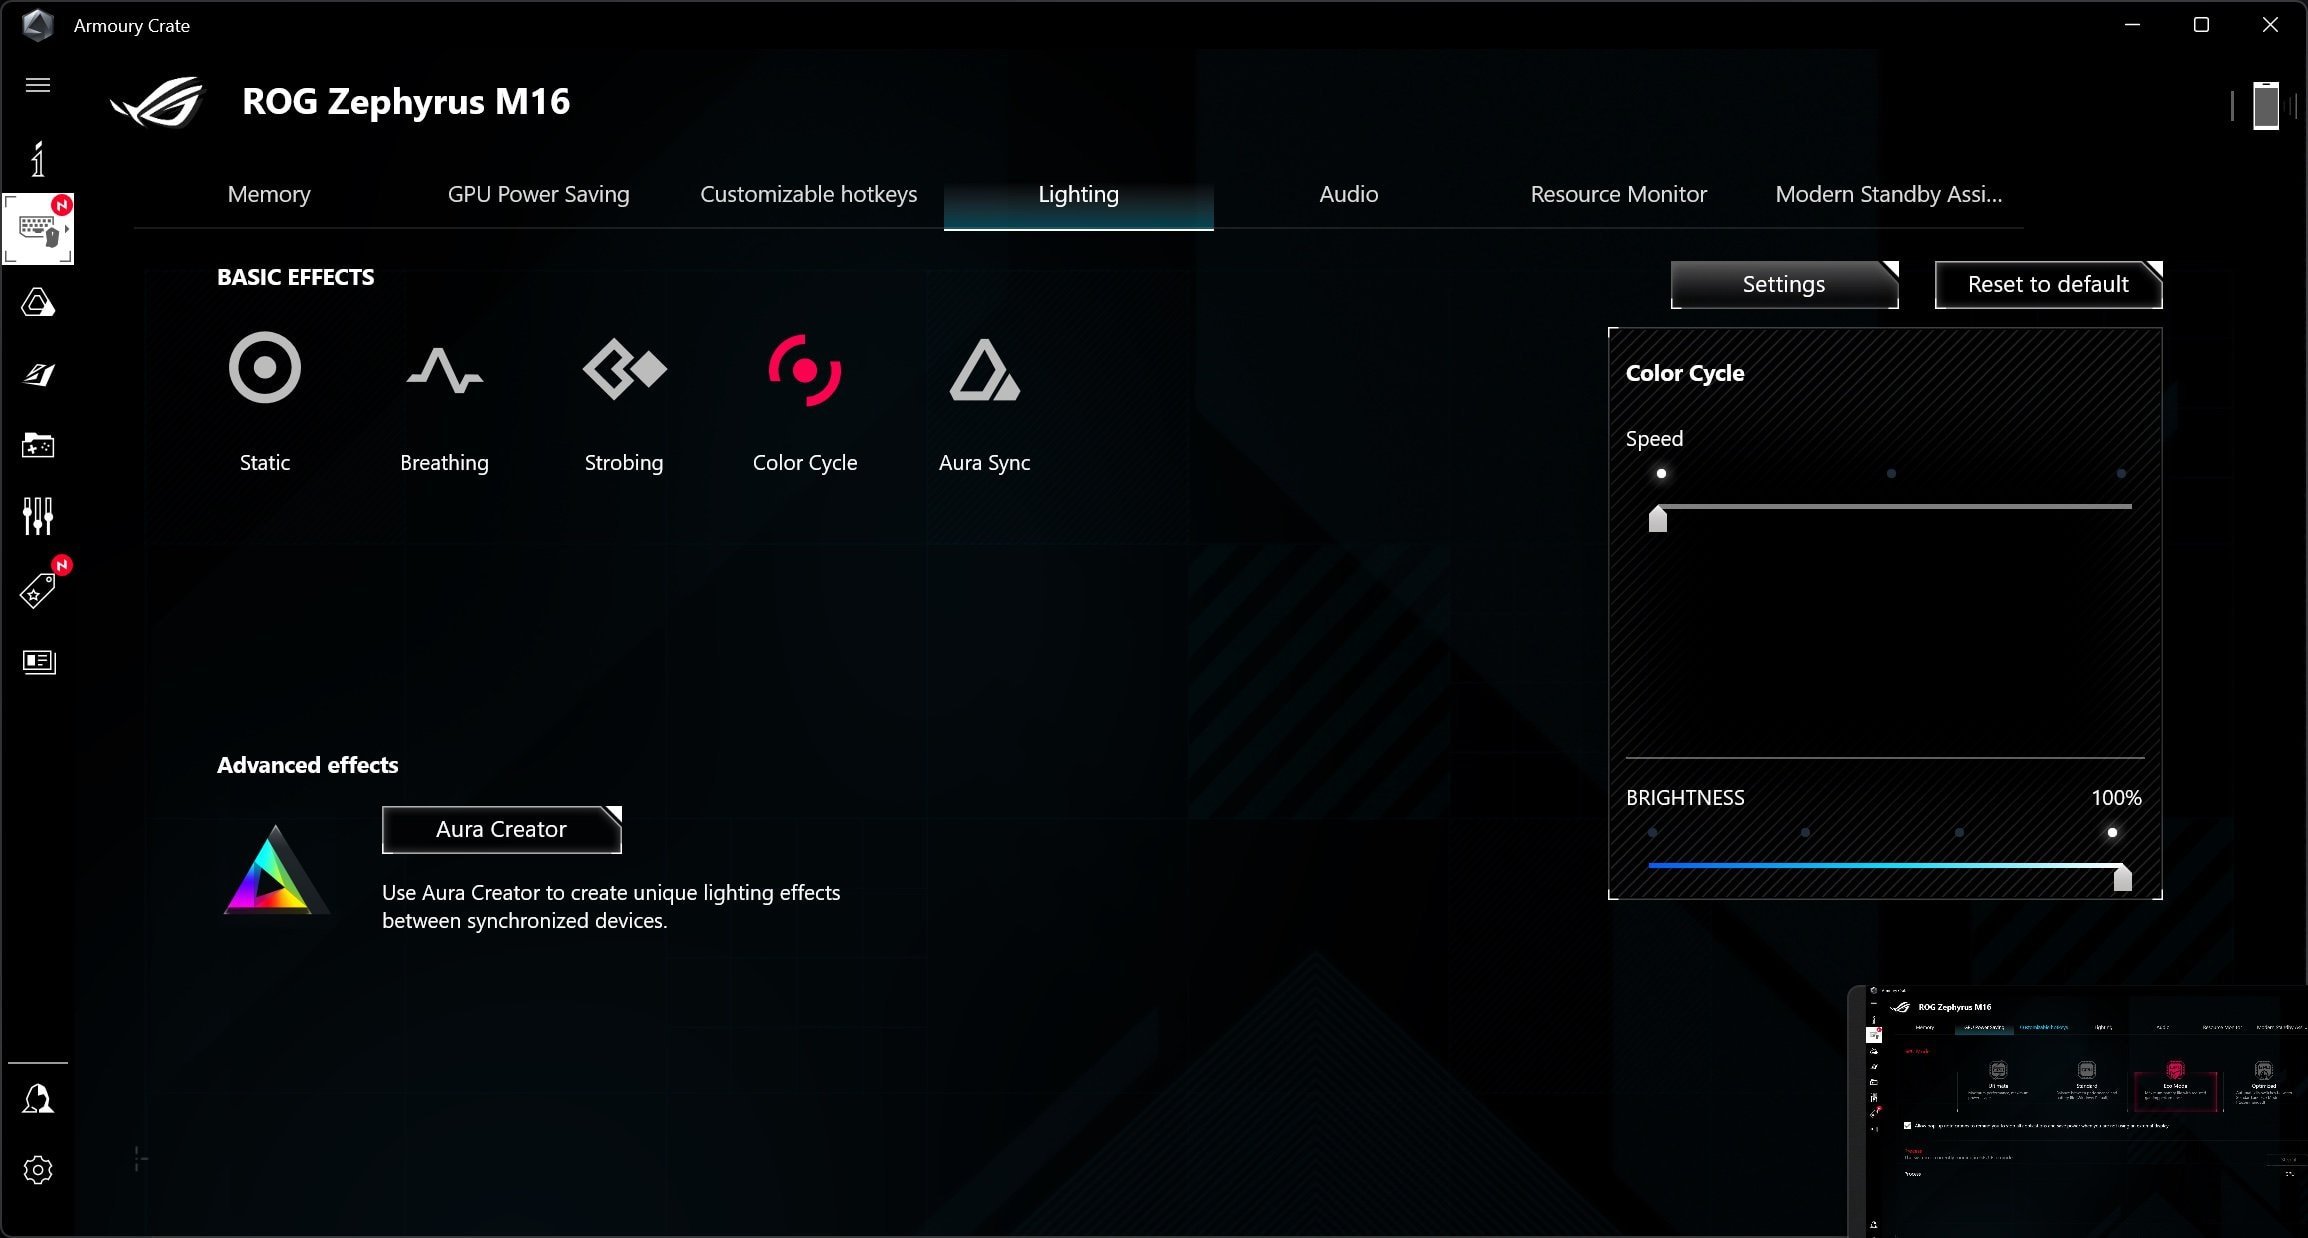Viewport: 2308px width, 1238px height.
Task: Open the Modern Standby Assistant tab
Action: [x=1889, y=194]
